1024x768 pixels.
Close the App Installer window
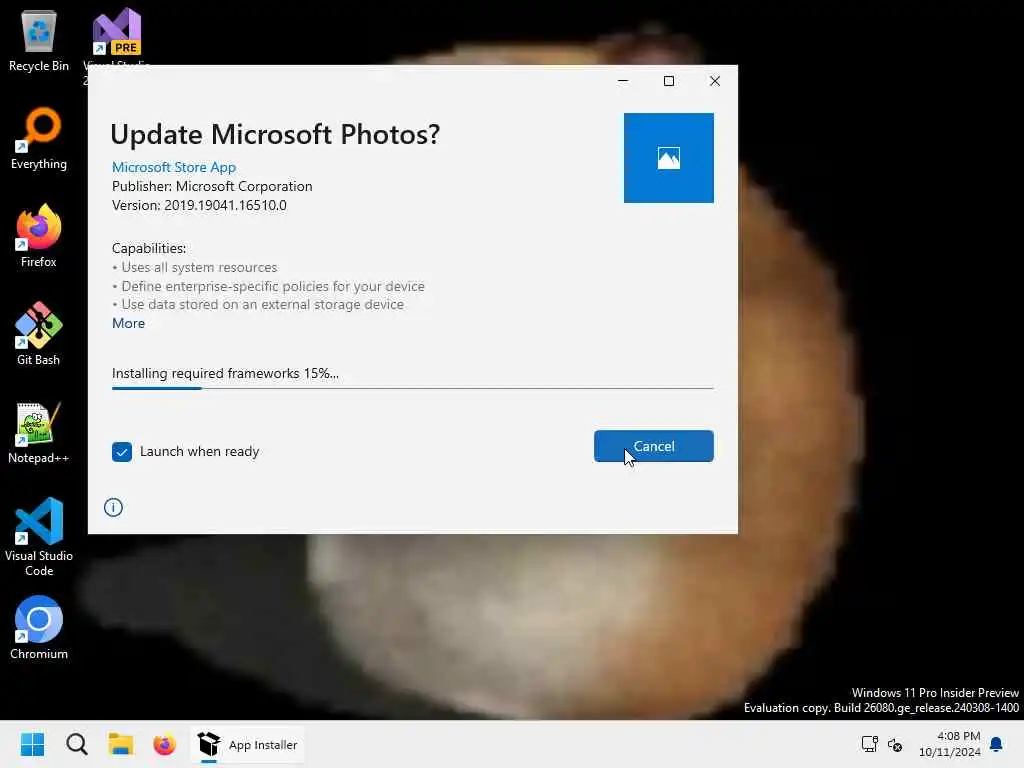[715, 81]
